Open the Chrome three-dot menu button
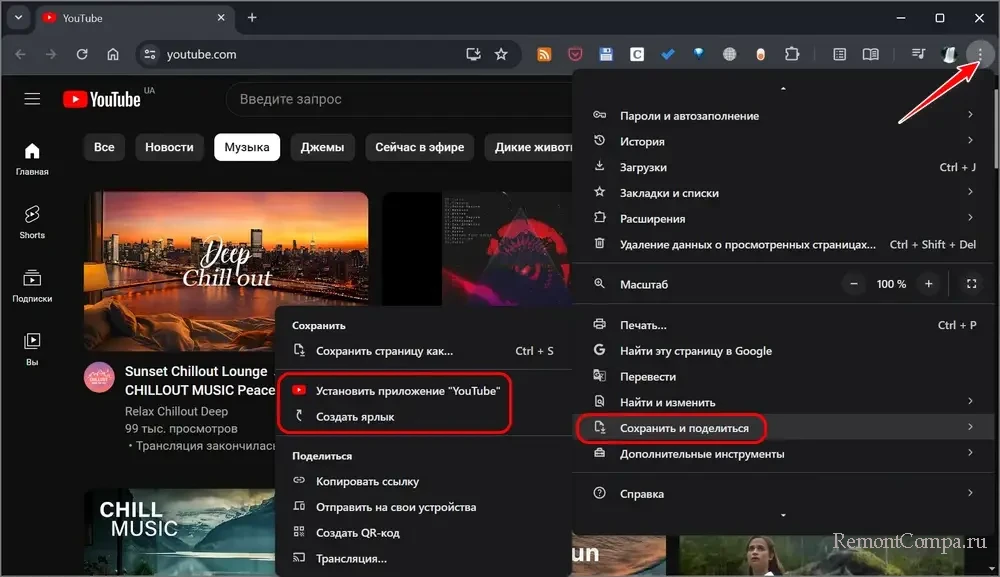 point(980,54)
